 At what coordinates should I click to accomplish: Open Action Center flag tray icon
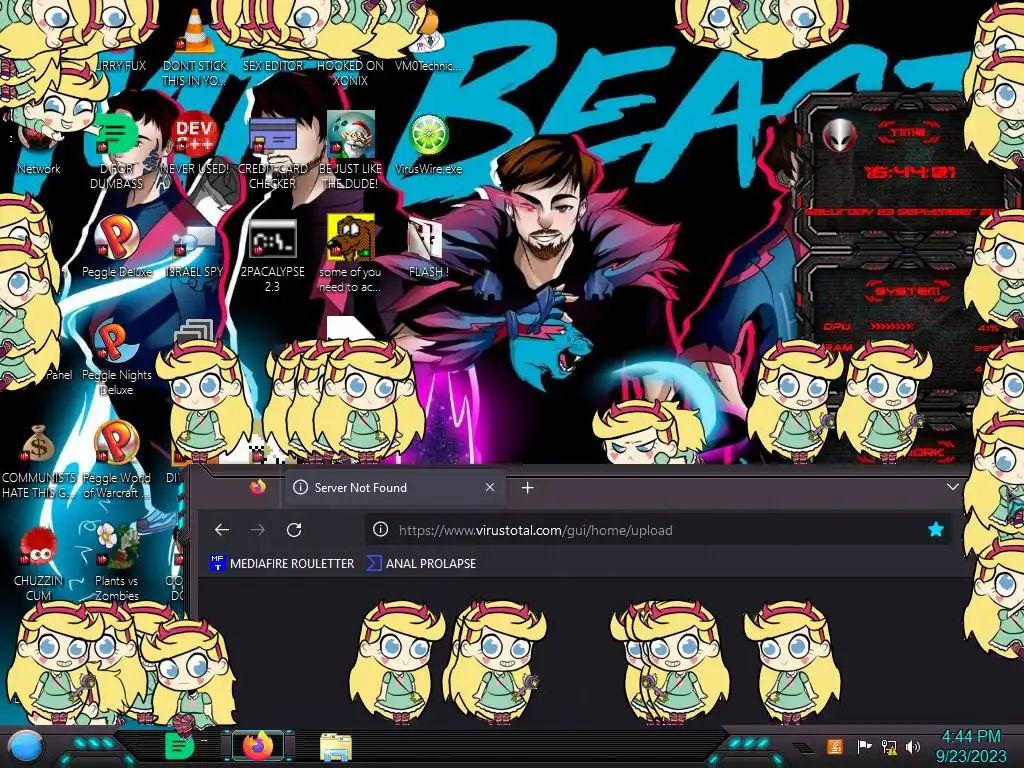coord(865,746)
